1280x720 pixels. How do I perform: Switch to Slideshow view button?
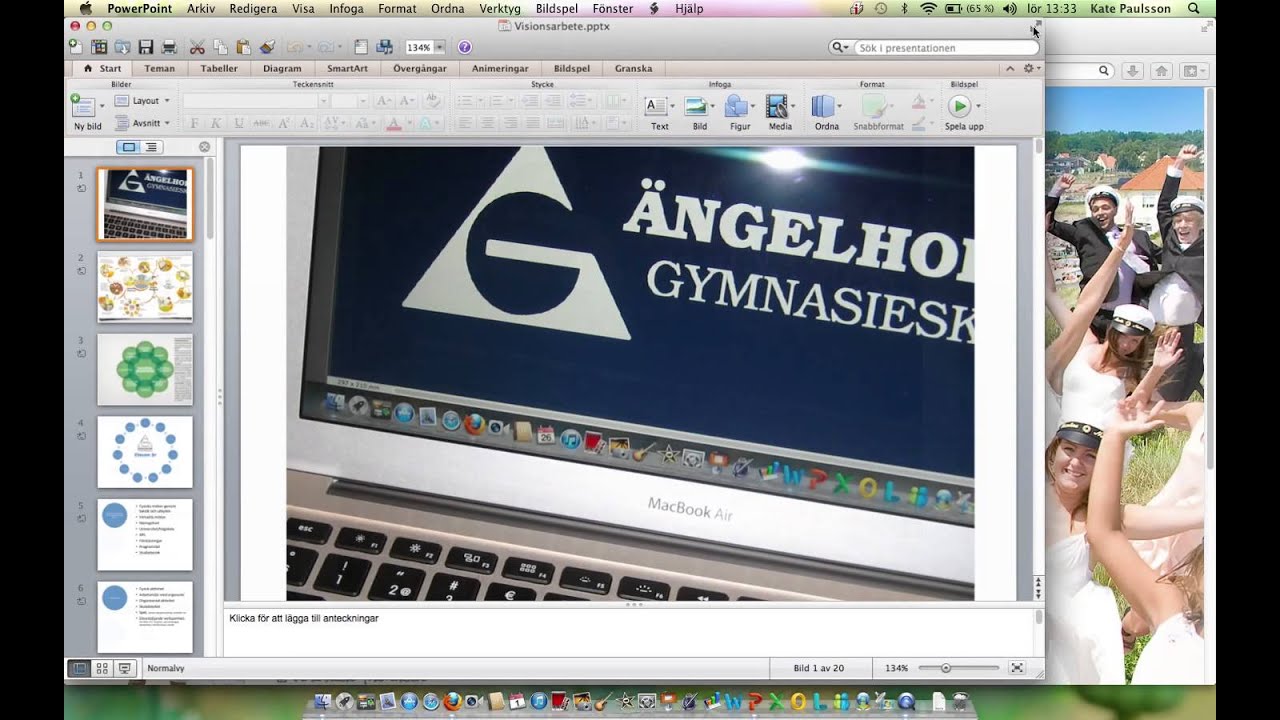[x=125, y=668]
